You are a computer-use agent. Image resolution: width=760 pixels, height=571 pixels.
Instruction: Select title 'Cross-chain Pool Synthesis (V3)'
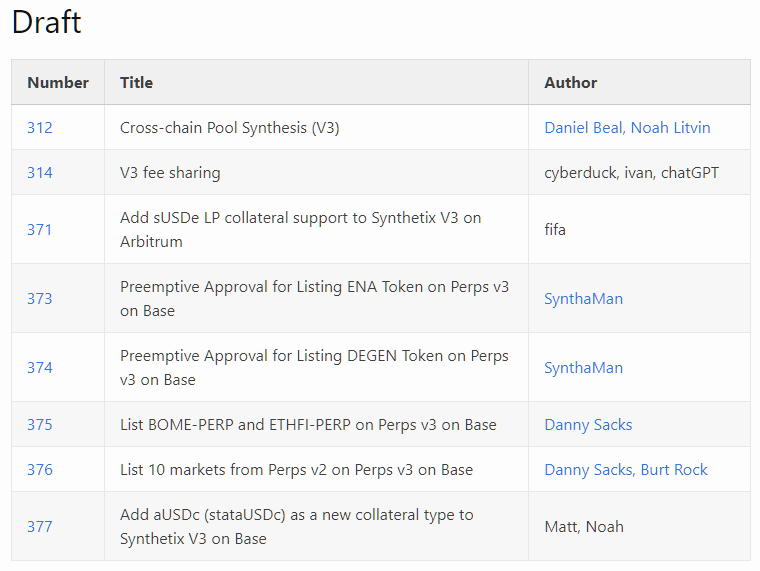click(230, 127)
